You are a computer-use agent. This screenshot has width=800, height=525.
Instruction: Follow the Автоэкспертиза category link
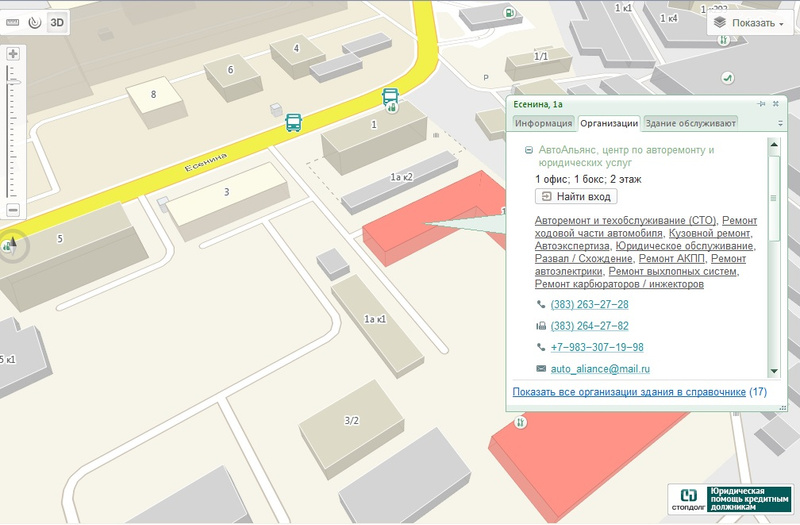[572, 246]
